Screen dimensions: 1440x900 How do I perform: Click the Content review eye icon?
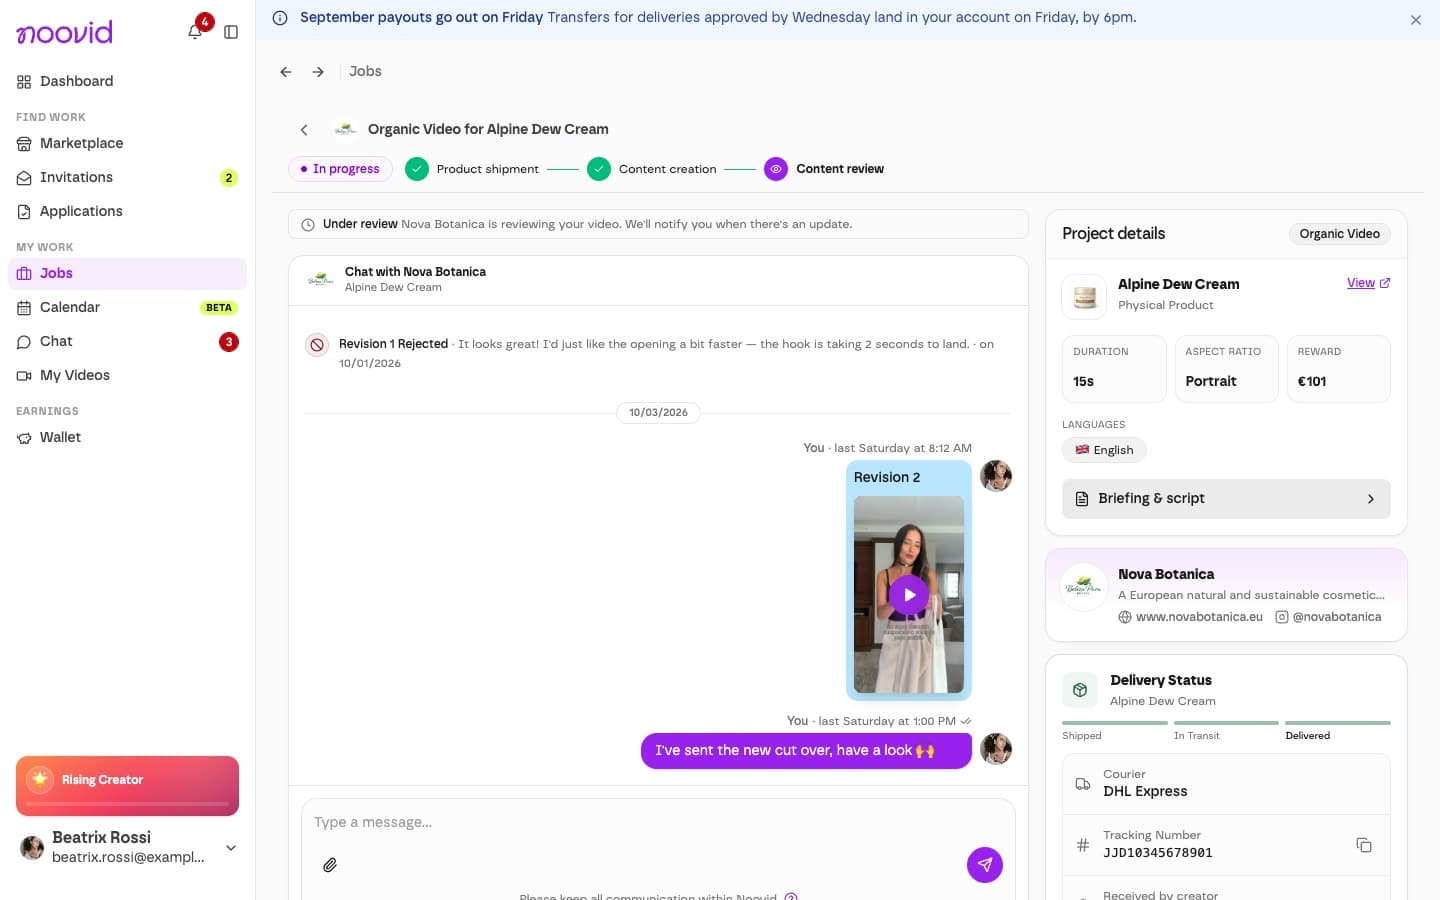(776, 169)
